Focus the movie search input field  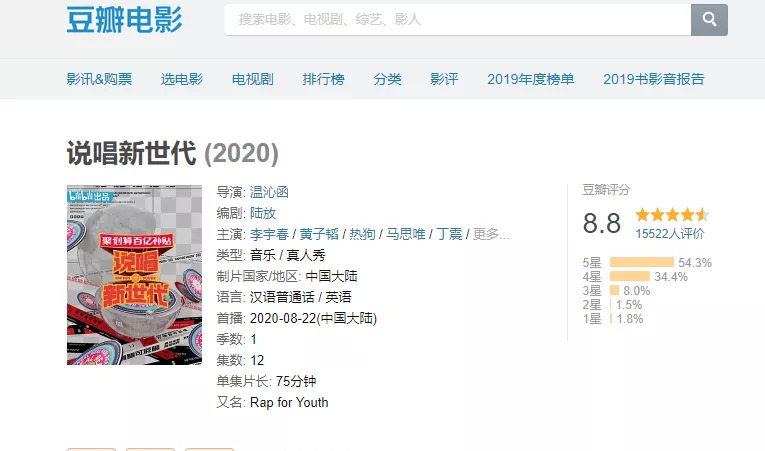(458, 20)
